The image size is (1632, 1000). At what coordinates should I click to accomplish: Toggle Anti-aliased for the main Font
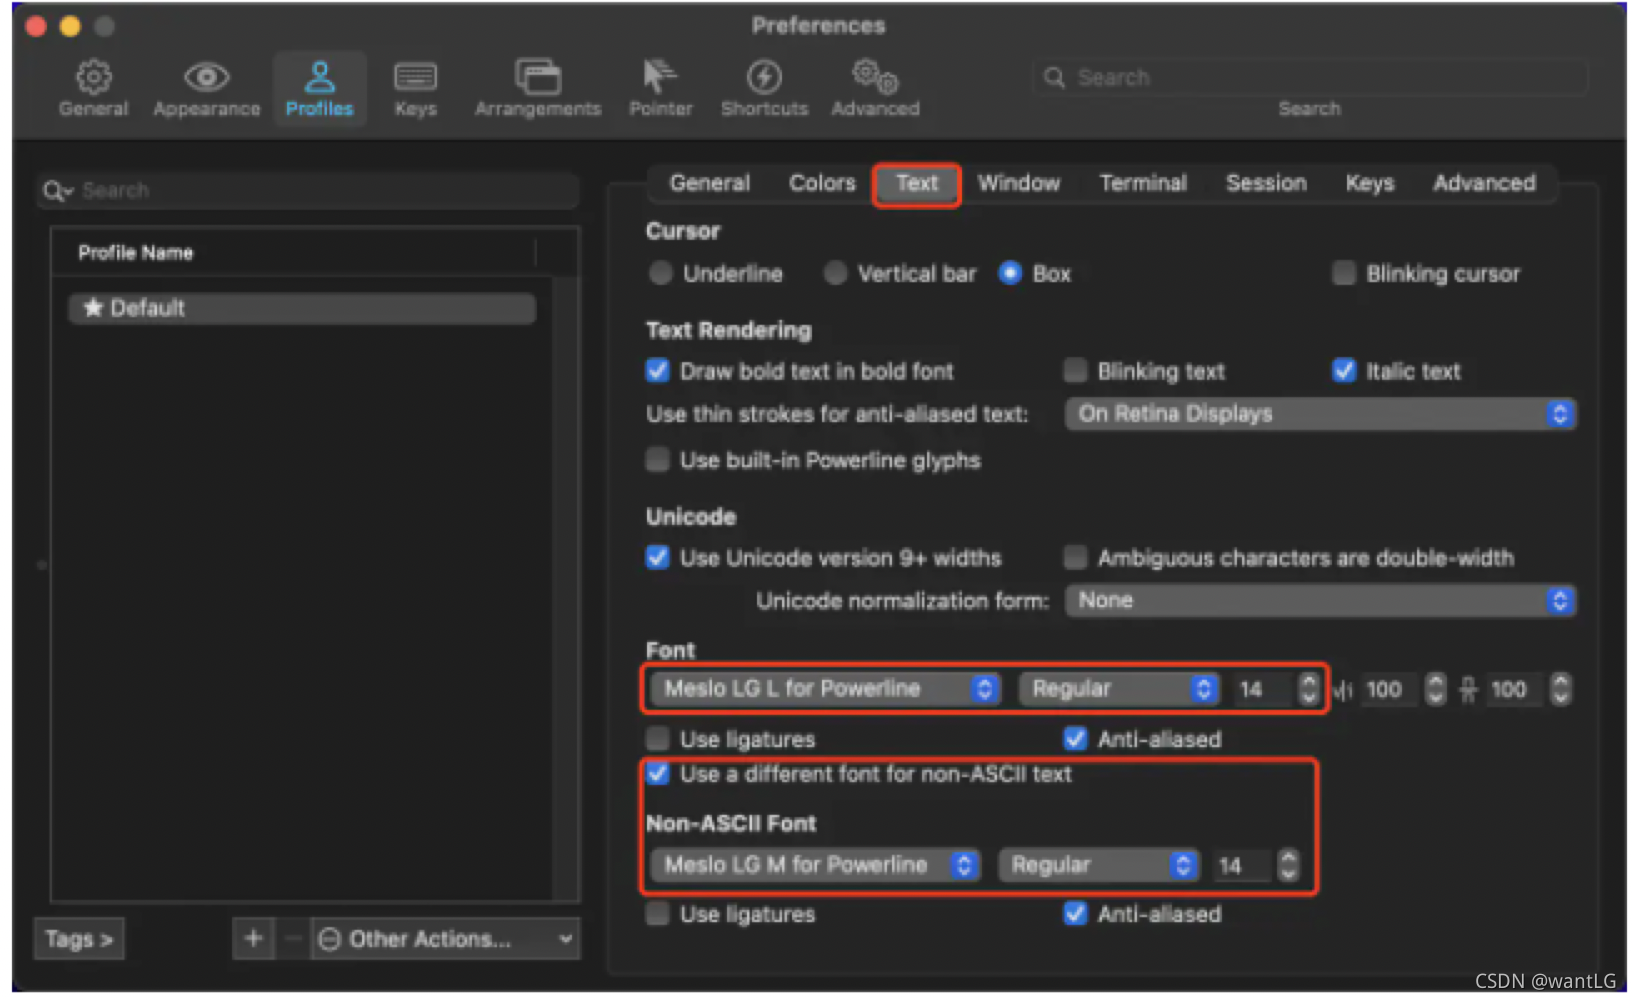click(1075, 738)
